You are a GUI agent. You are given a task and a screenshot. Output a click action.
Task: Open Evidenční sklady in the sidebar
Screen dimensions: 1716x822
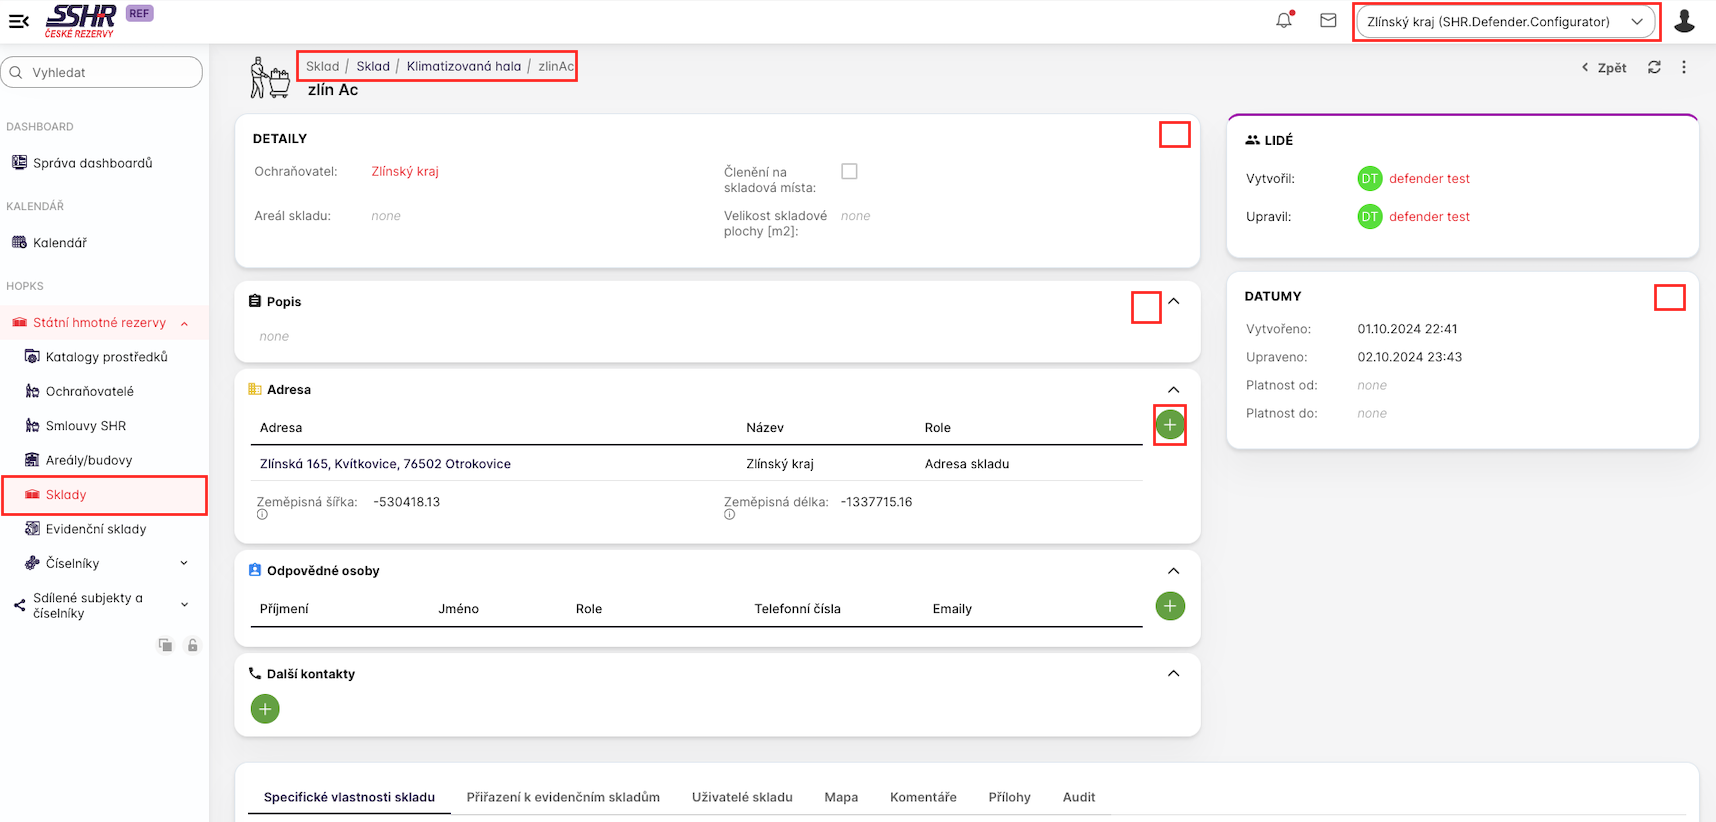tap(96, 529)
